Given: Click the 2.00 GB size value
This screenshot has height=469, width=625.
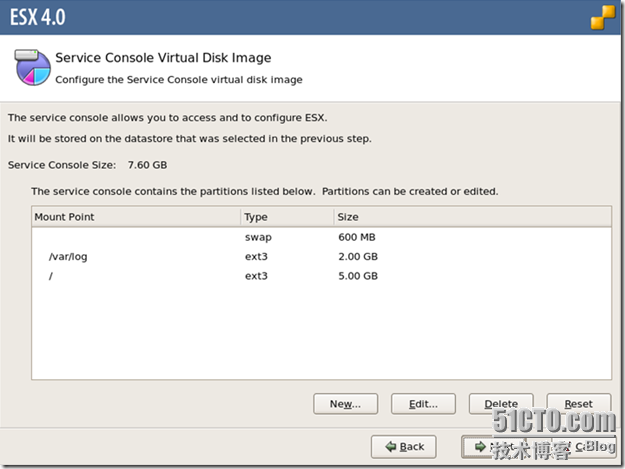Looking at the screenshot, I should pos(358,257).
